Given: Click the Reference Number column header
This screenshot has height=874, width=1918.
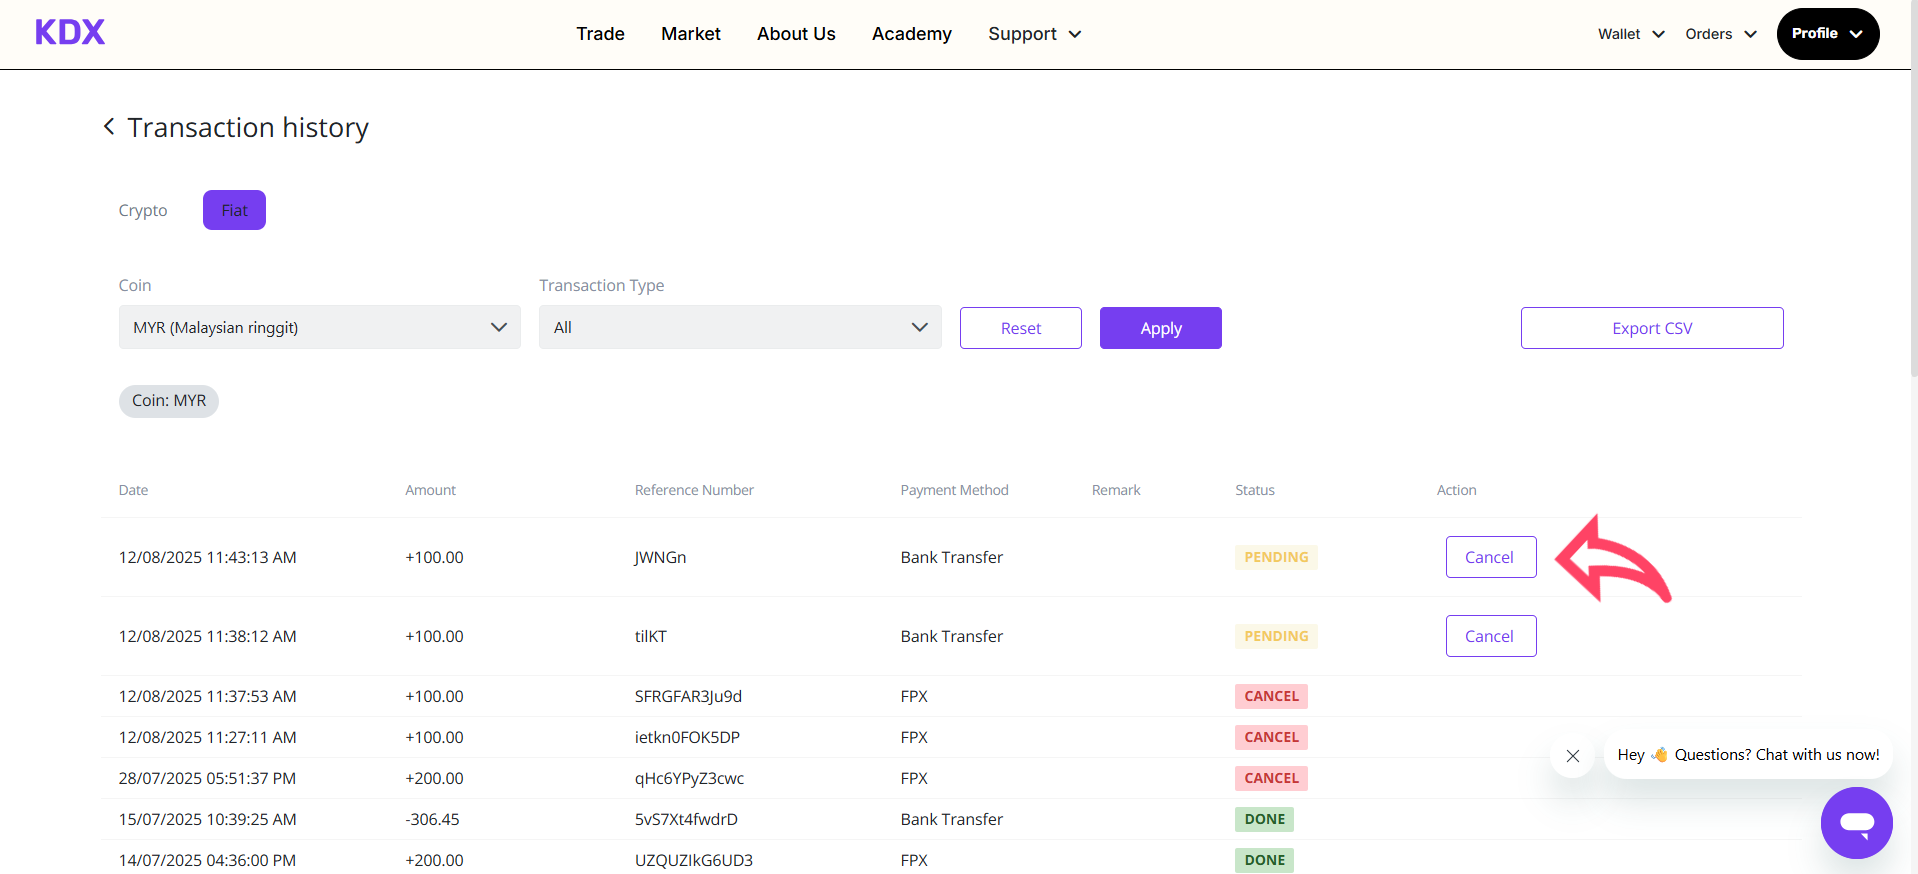Looking at the screenshot, I should [x=694, y=490].
